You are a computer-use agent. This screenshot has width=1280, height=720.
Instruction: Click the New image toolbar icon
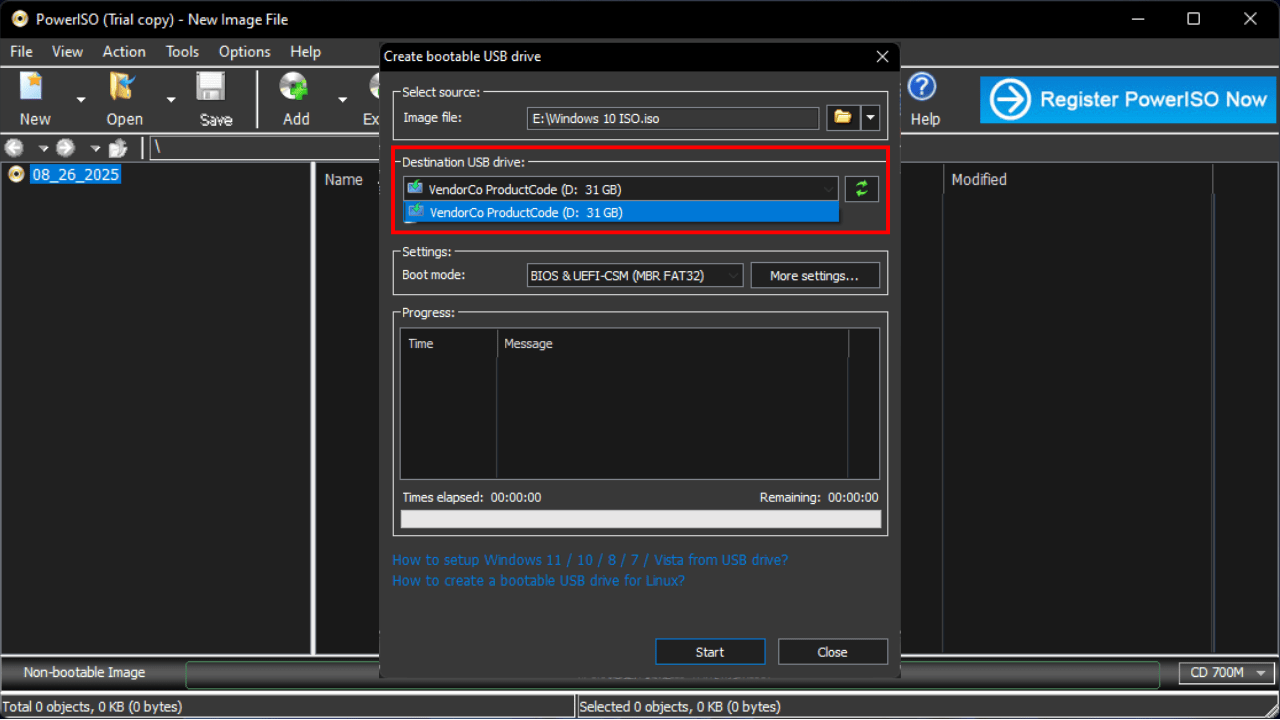pyautogui.click(x=31, y=90)
